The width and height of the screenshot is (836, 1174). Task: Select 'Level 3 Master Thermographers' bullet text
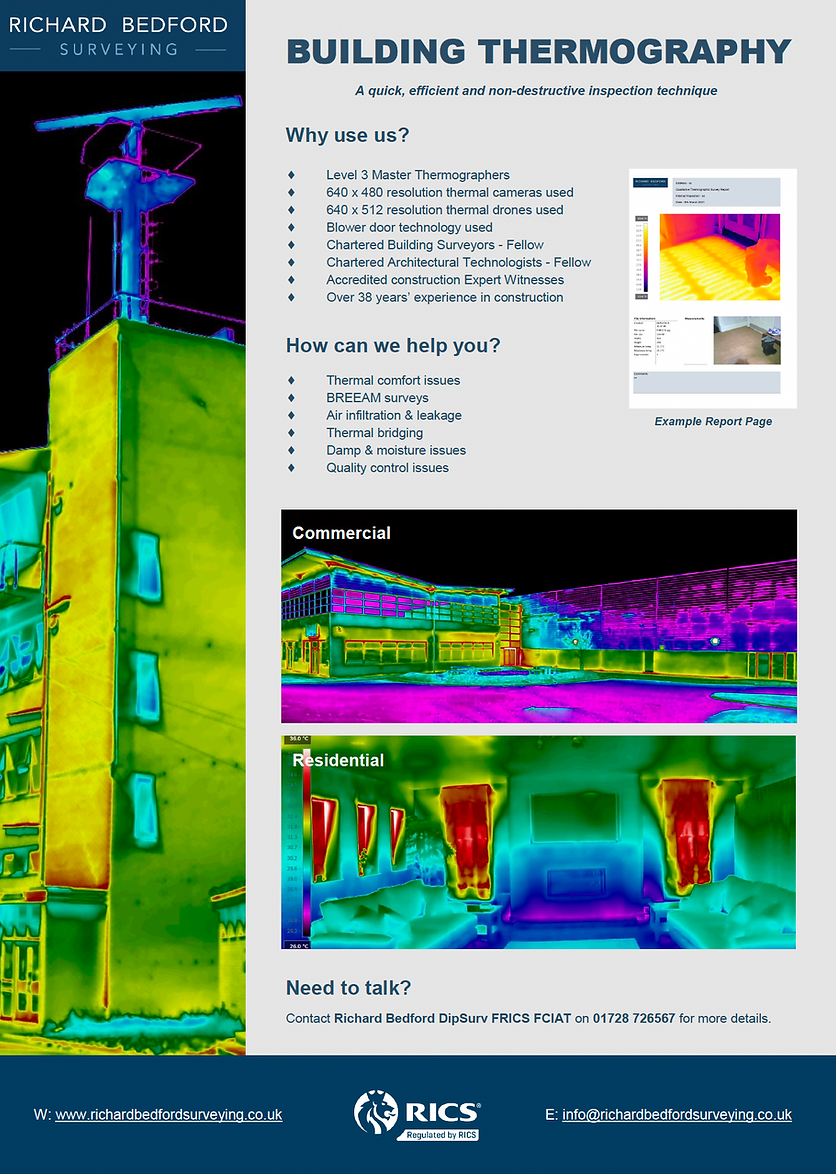[x=418, y=175]
